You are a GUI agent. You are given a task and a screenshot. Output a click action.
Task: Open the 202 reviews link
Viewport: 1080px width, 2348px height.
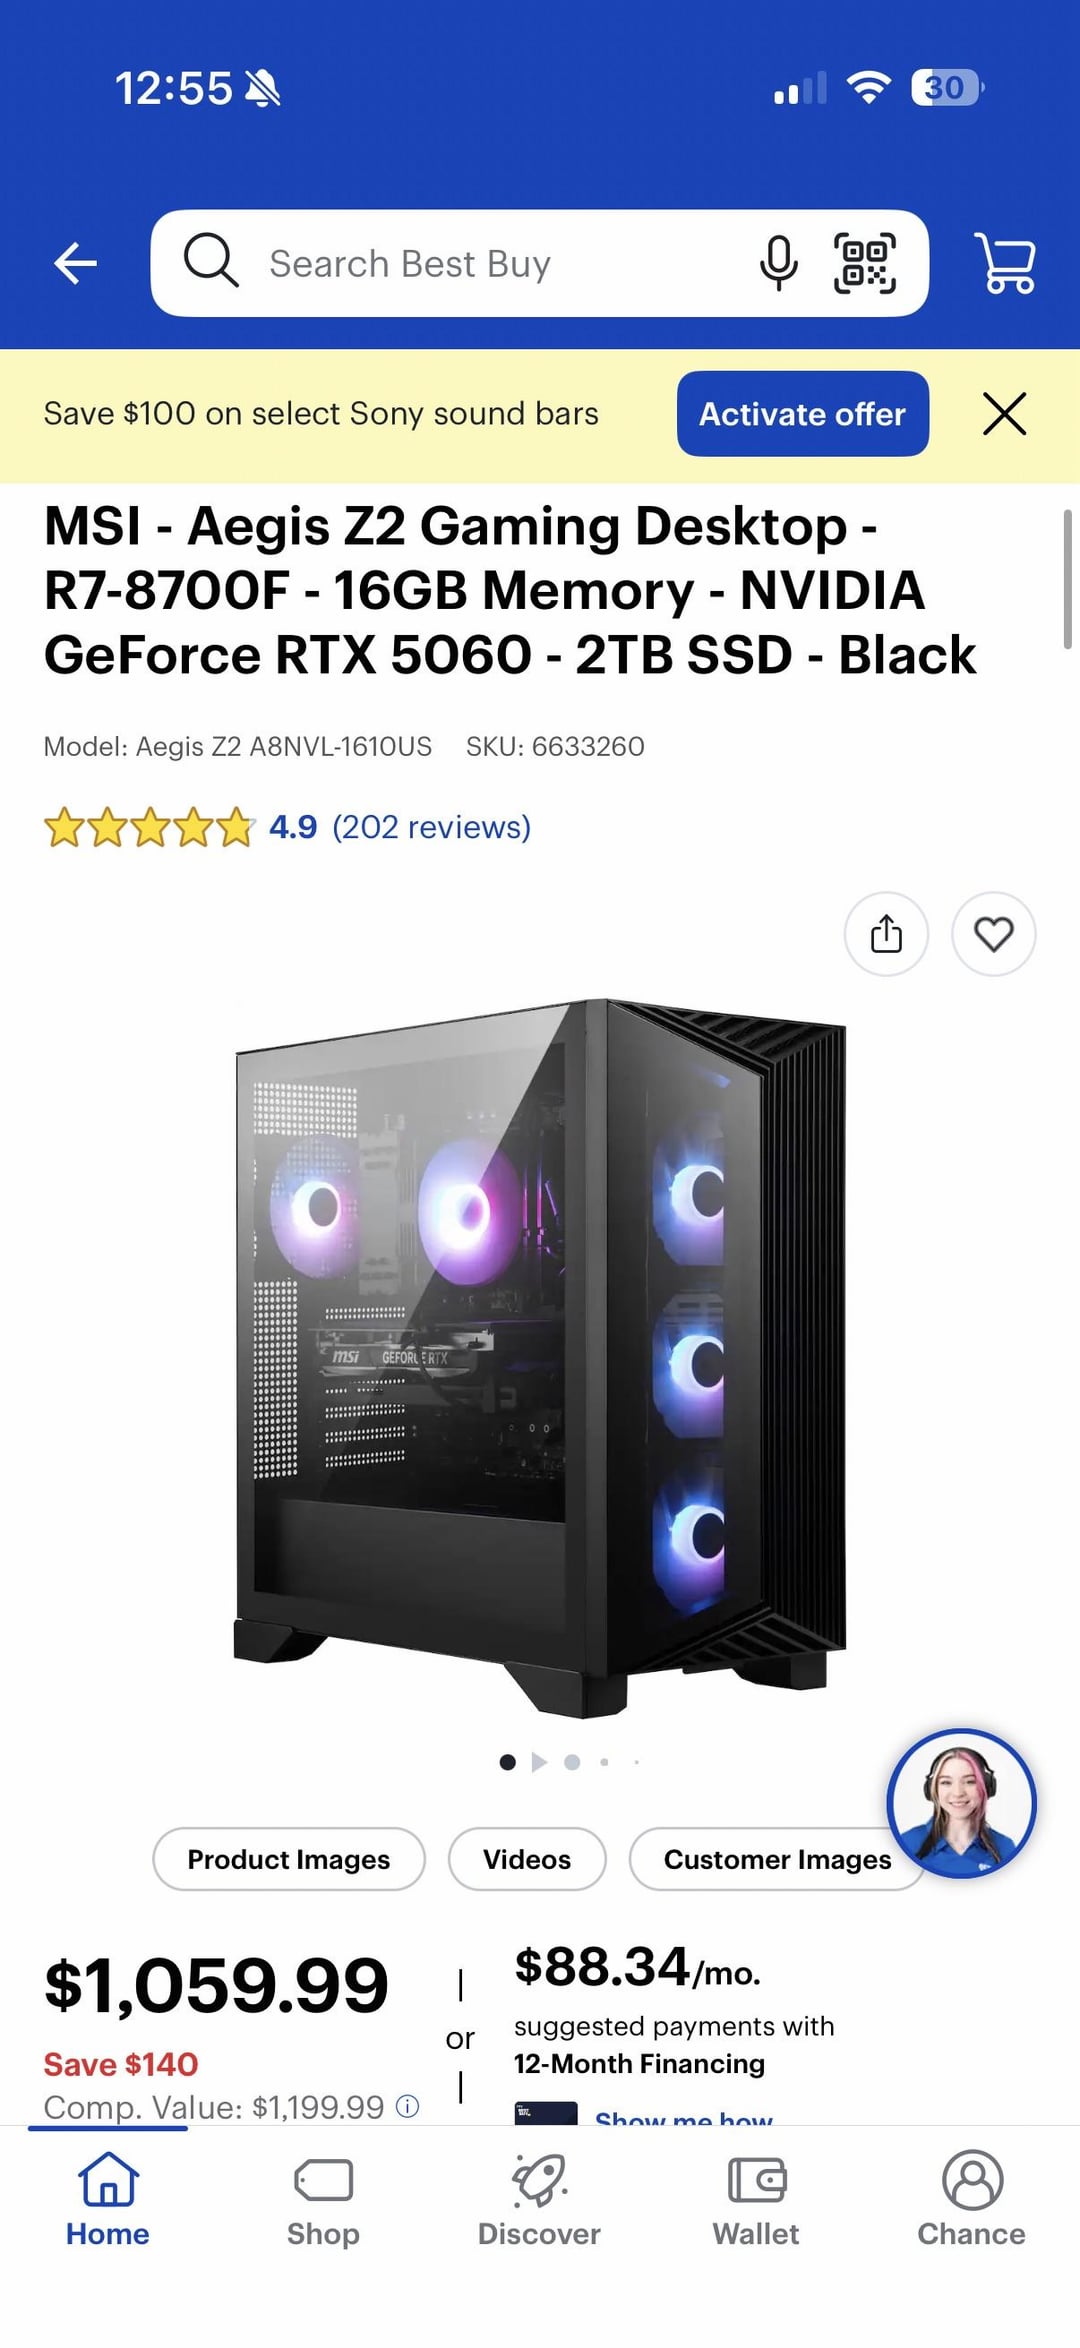pos(431,827)
